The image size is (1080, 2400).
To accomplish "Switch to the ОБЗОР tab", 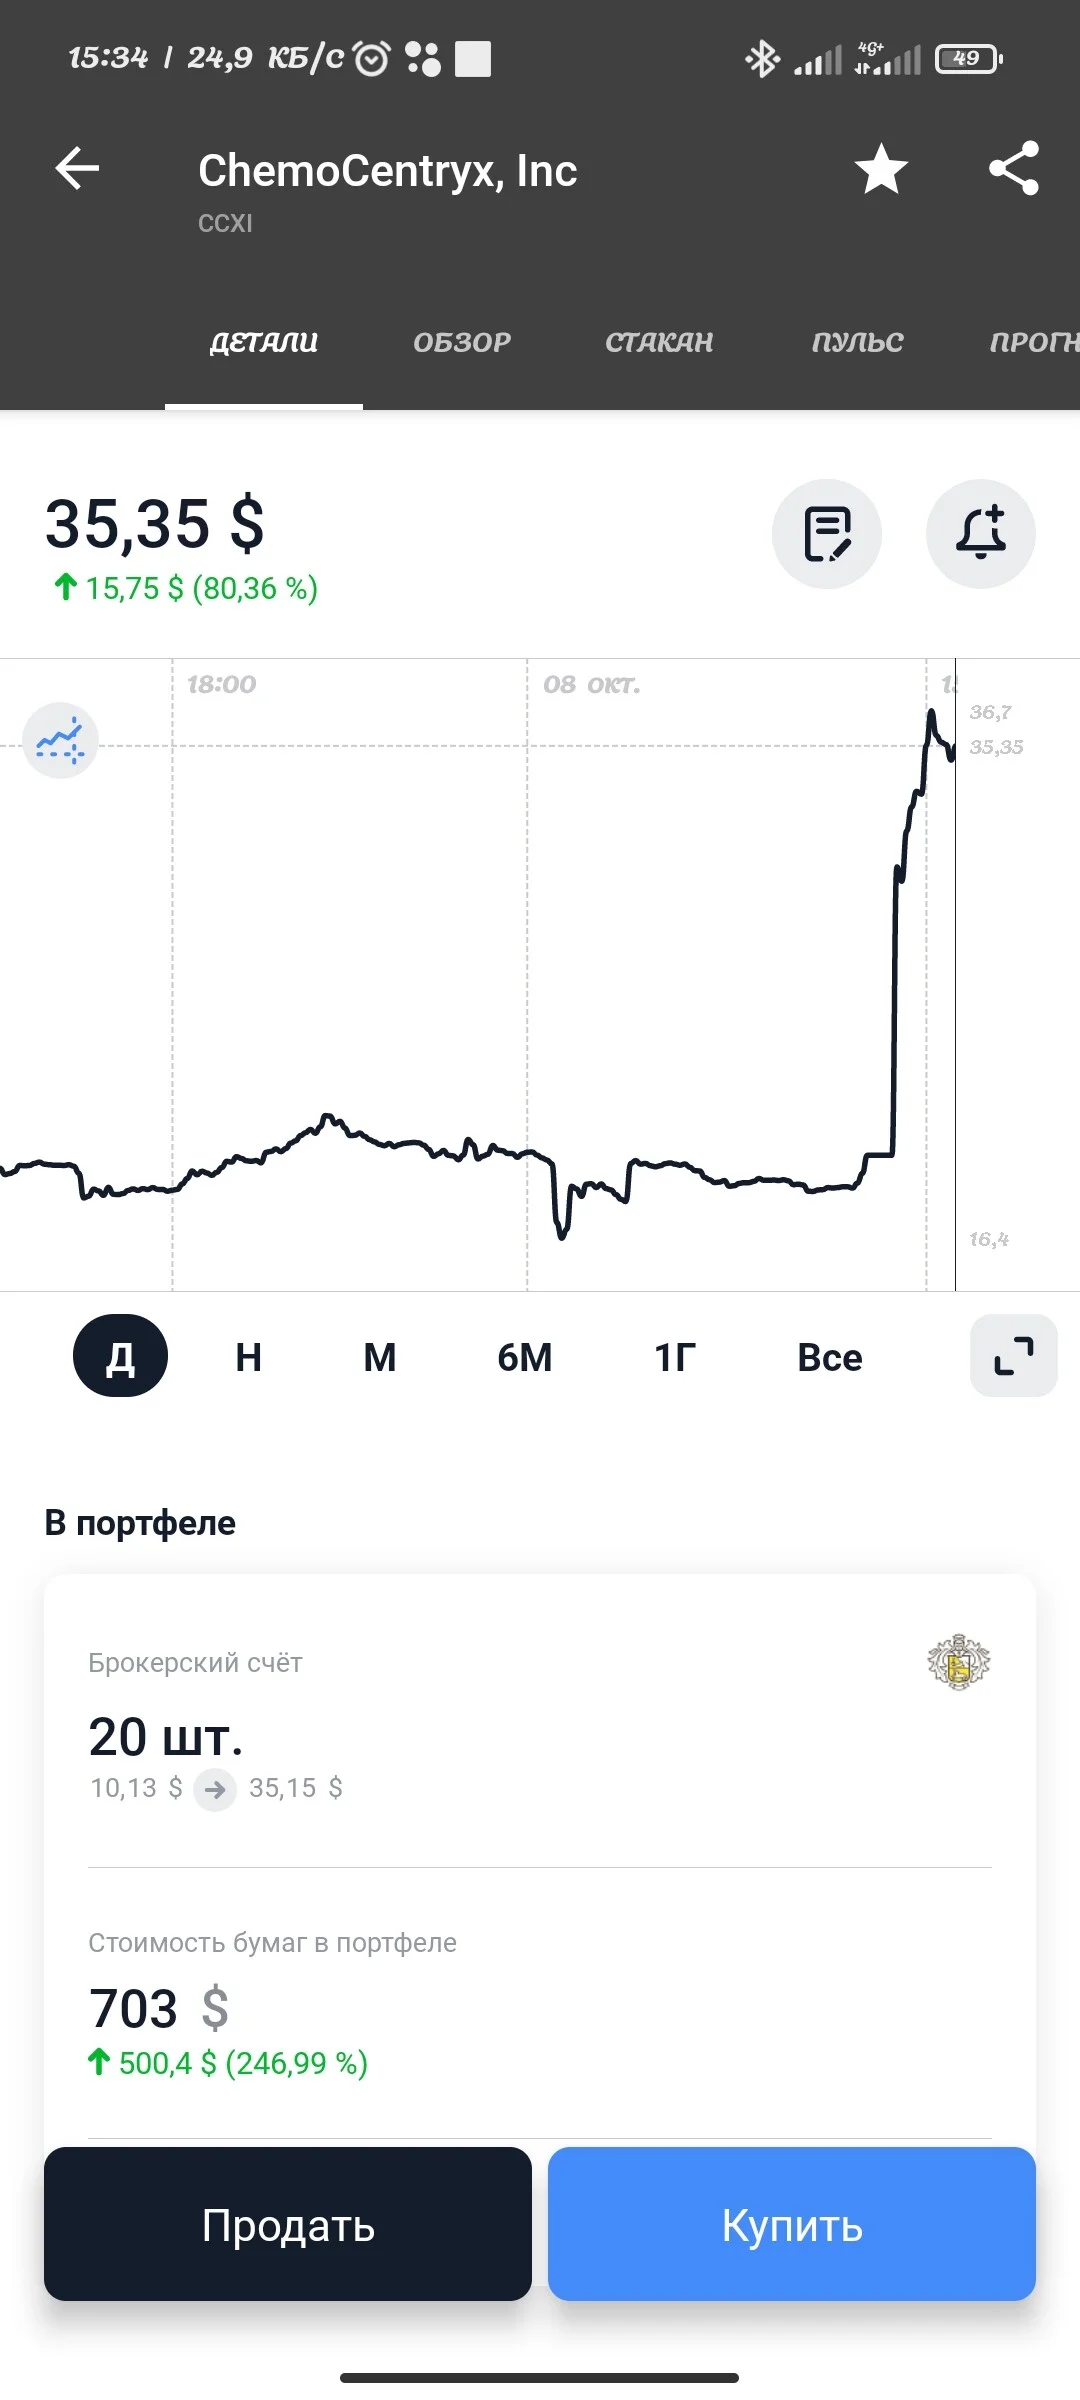I will click(462, 342).
